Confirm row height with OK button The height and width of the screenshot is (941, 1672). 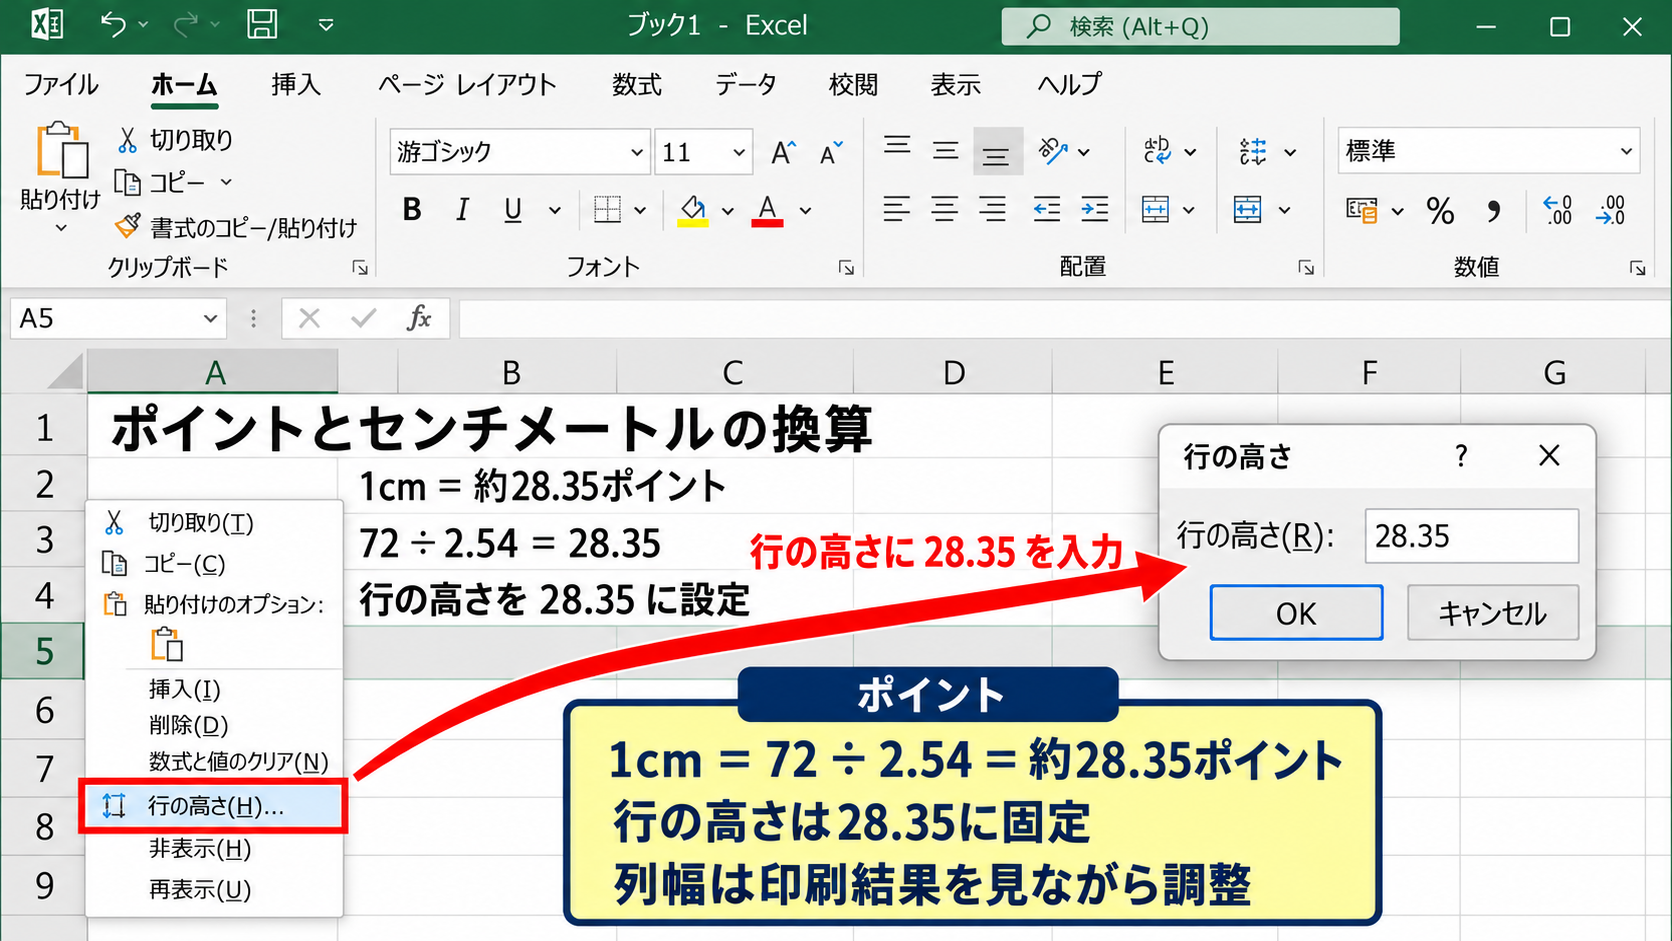(1296, 613)
